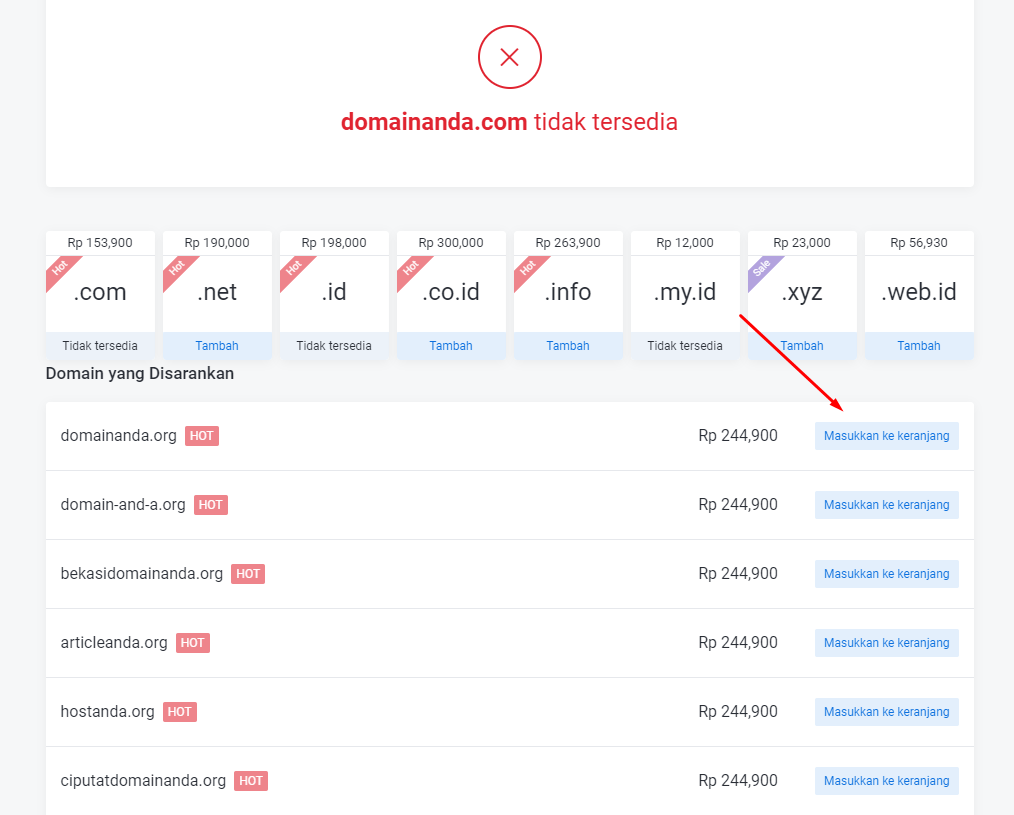1014x815 pixels.
Task: Click the HOT badge next to domainanda.org
Action: 201,436
